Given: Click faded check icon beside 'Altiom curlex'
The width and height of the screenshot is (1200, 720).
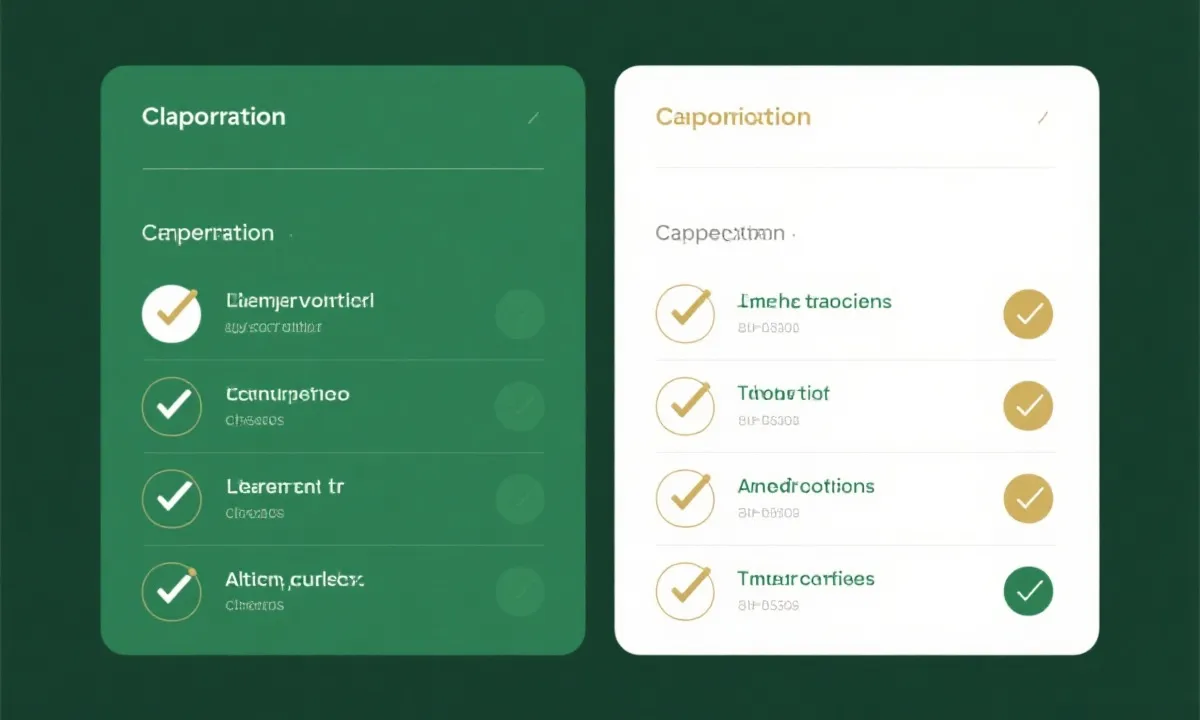Looking at the screenshot, I should click(x=520, y=591).
